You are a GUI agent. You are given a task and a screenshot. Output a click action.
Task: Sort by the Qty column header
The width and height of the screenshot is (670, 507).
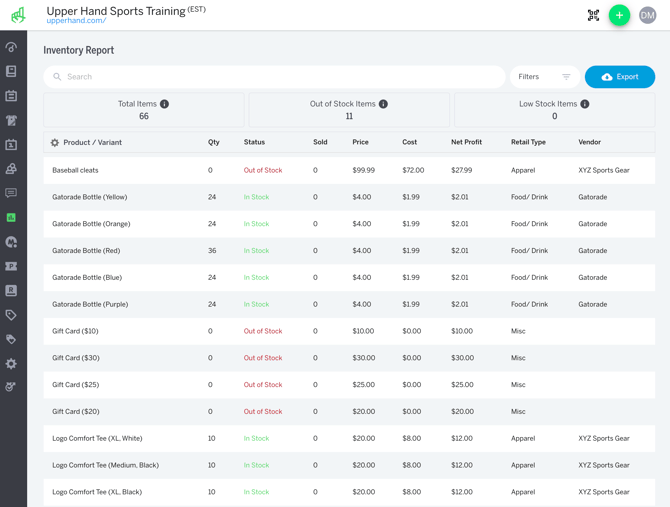click(x=213, y=142)
